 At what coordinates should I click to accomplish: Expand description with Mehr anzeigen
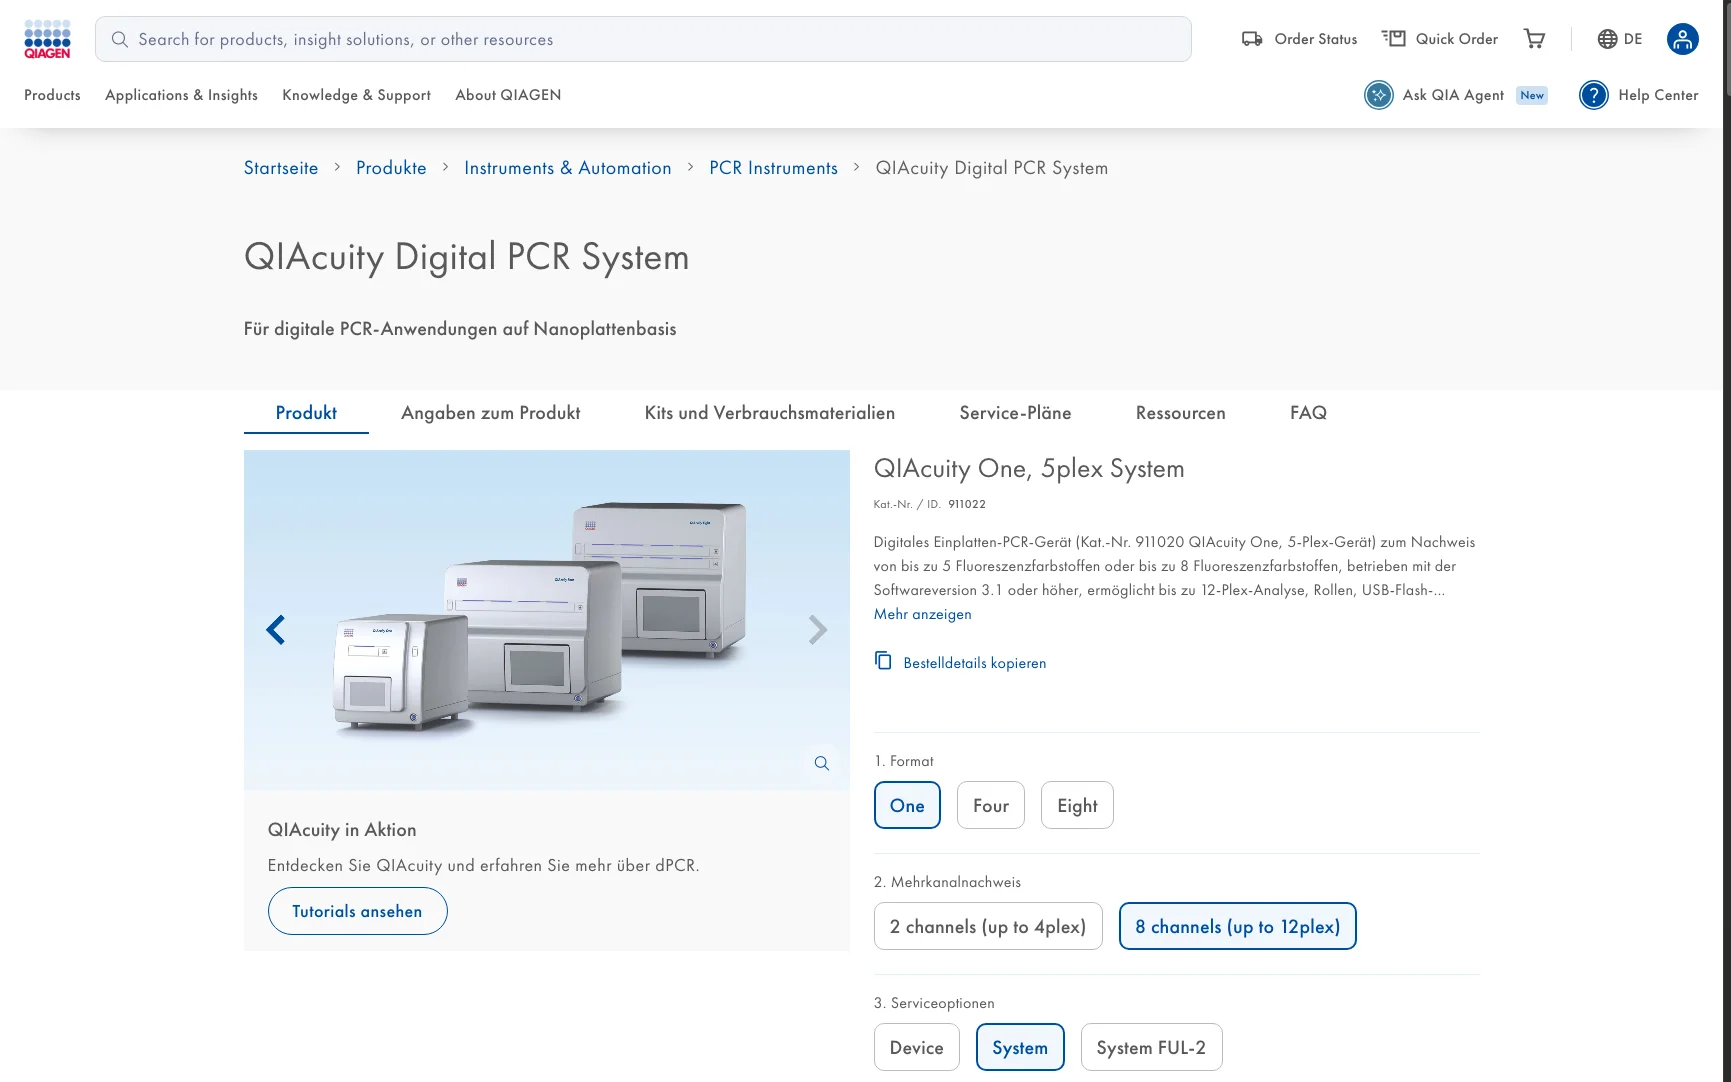pos(922,614)
